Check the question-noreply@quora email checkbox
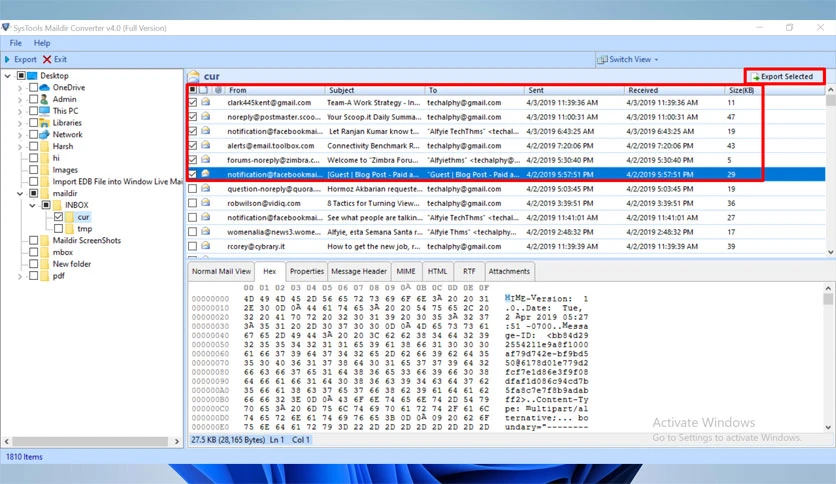Image resolution: width=836 pixels, height=484 pixels. [192, 189]
